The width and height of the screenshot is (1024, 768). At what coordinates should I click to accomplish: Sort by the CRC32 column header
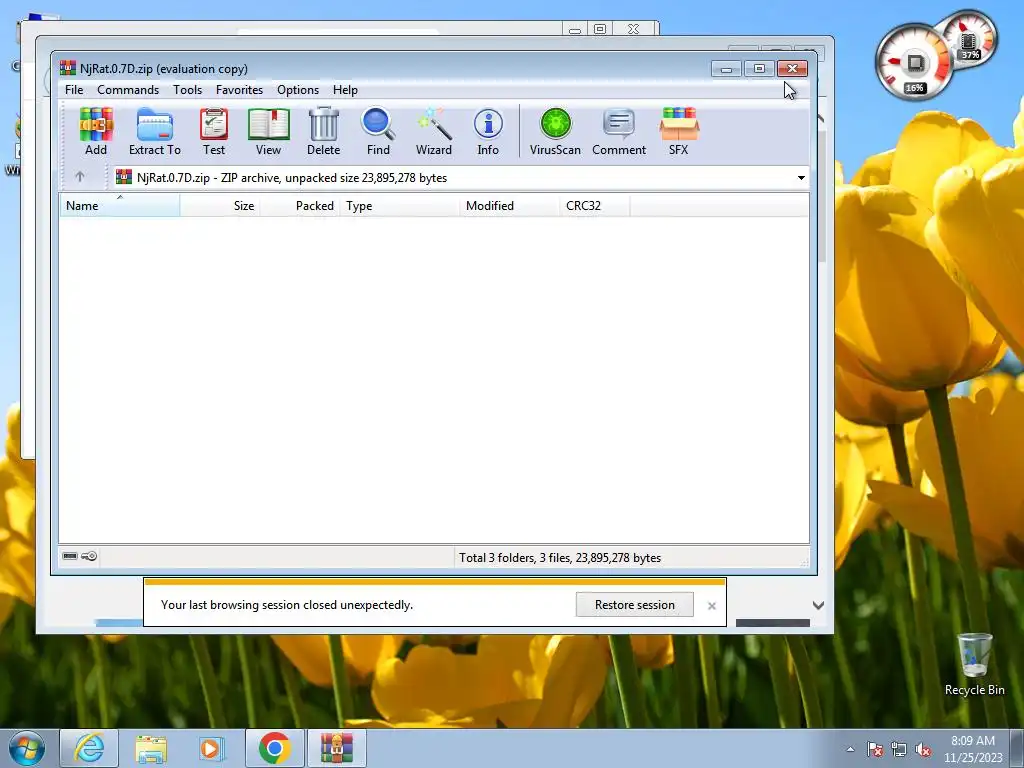(594, 206)
